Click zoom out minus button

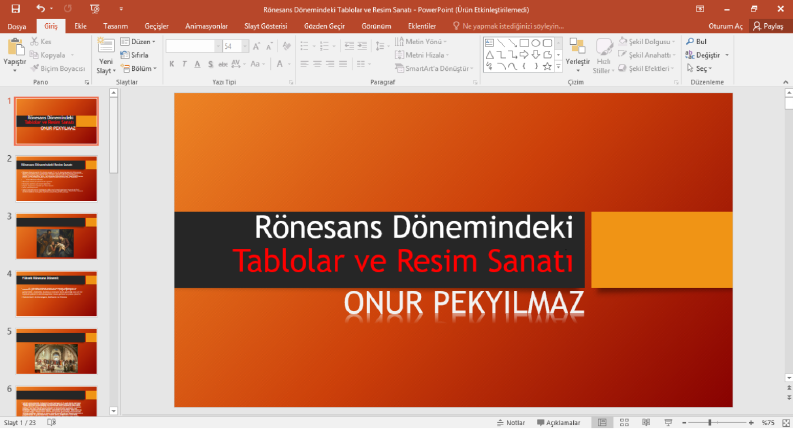(684, 422)
